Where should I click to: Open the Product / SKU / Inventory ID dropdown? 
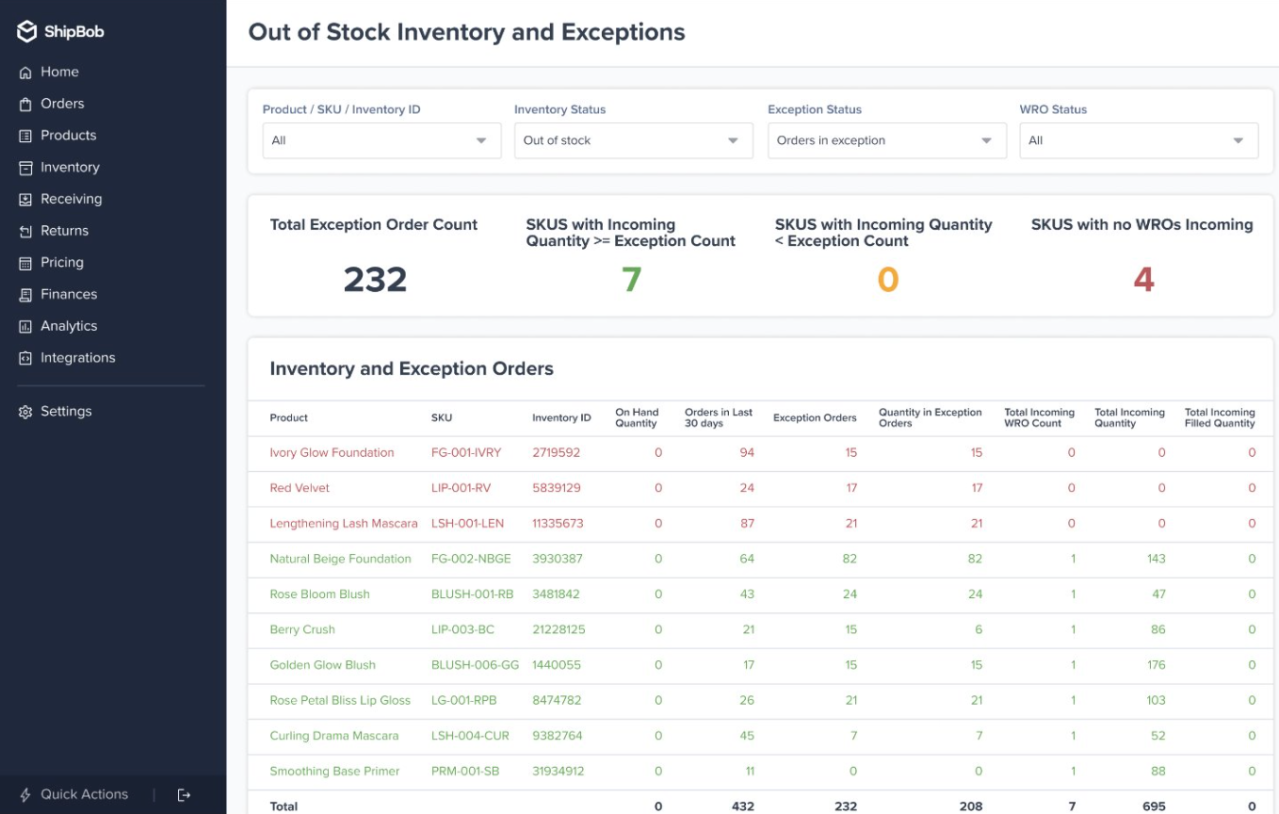tap(381, 141)
